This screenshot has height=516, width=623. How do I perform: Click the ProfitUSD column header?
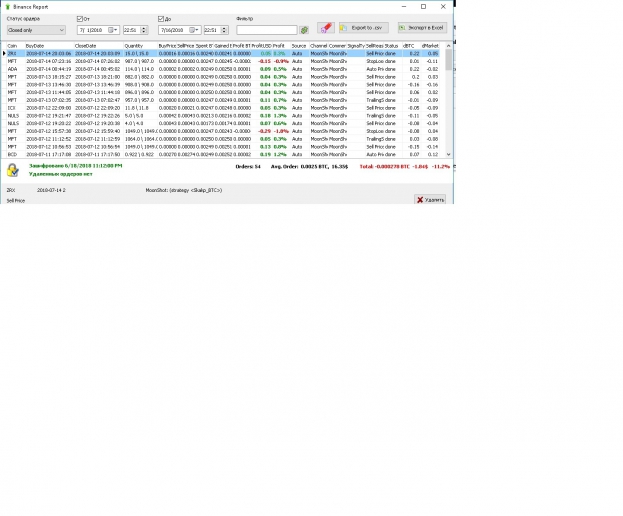click(x=261, y=46)
